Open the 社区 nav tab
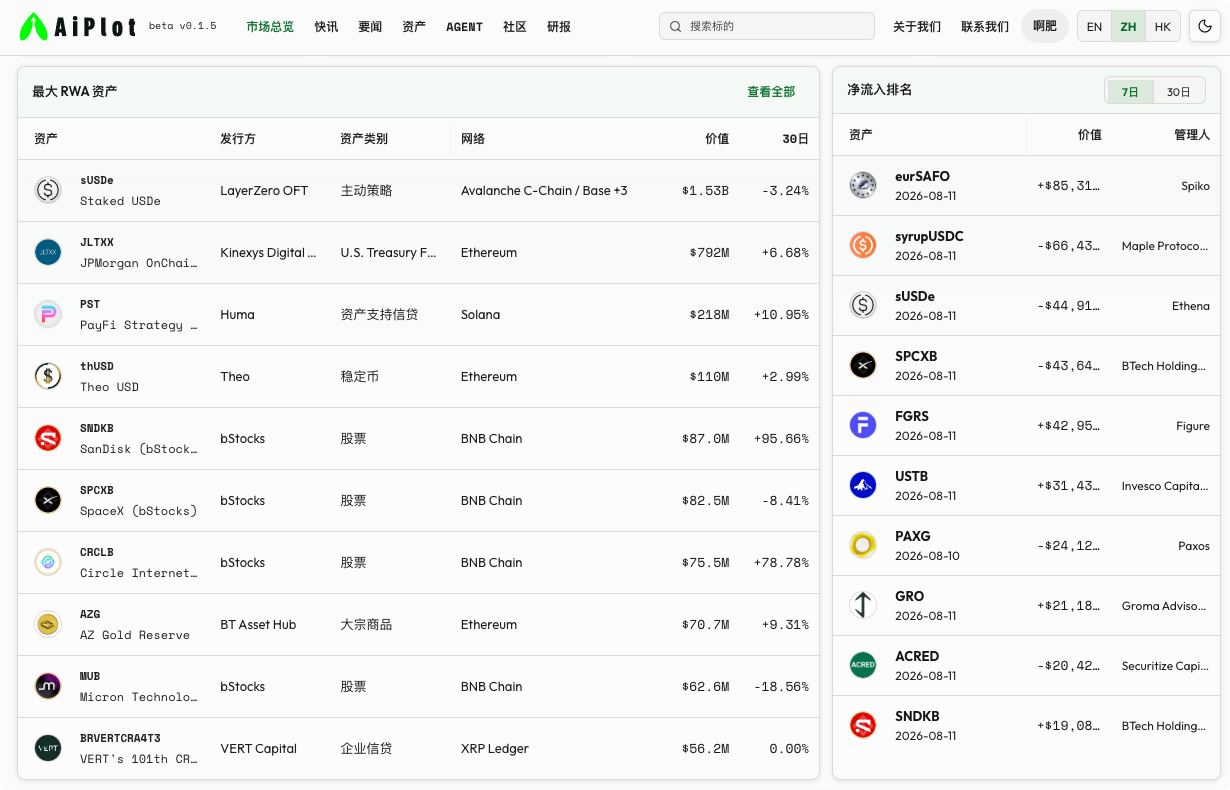Image resolution: width=1230 pixels, height=790 pixels. click(x=515, y=27)
